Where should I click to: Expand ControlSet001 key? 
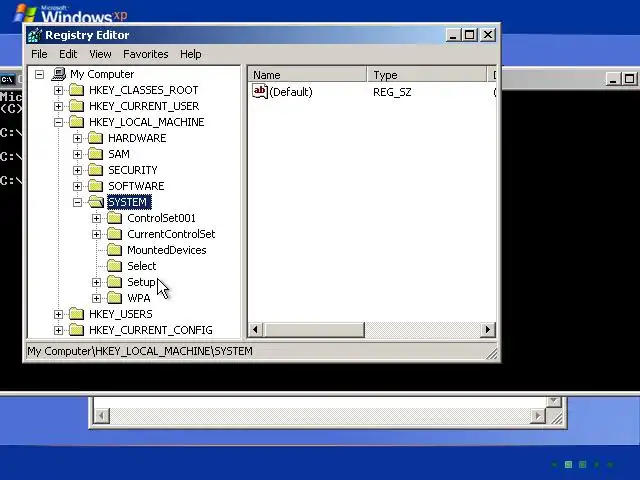coord(97,218)
